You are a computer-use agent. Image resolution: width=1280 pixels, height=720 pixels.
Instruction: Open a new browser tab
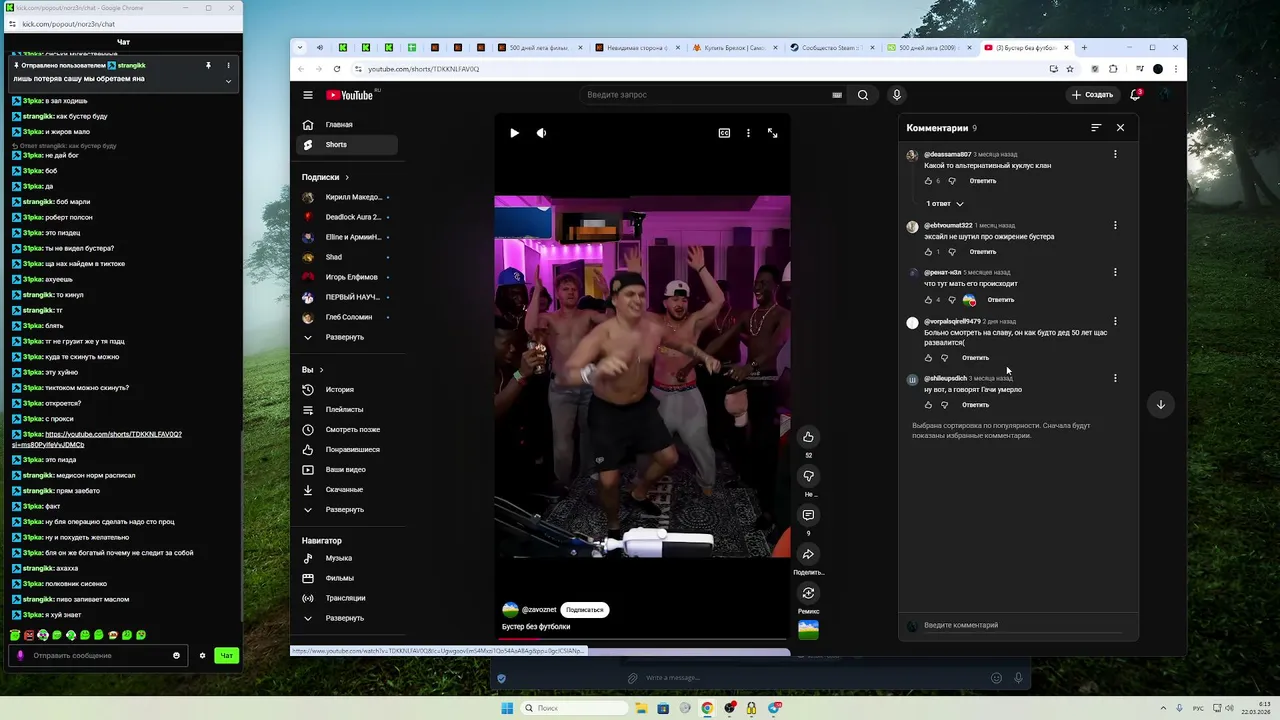click(x=1084, y=47)
